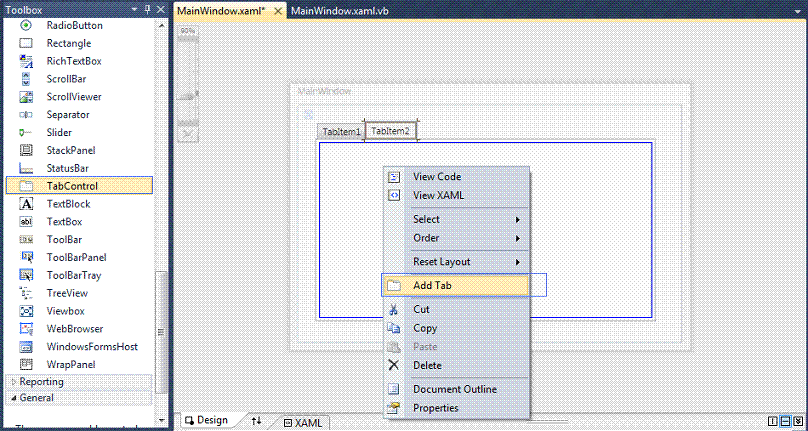The height and width of the screenshot is (431, 808).
Task: Choose Delete from the context menu
Action: (x=457, y=366)
